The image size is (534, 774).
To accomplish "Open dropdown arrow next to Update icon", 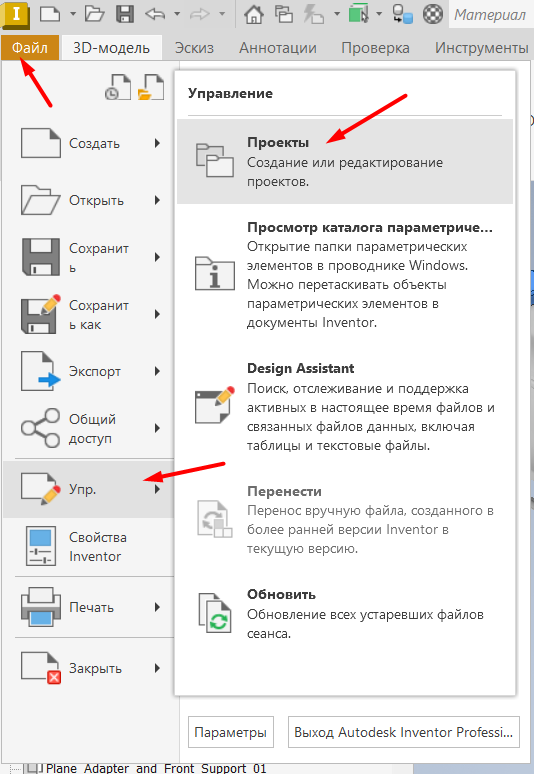I will (337, 14).
